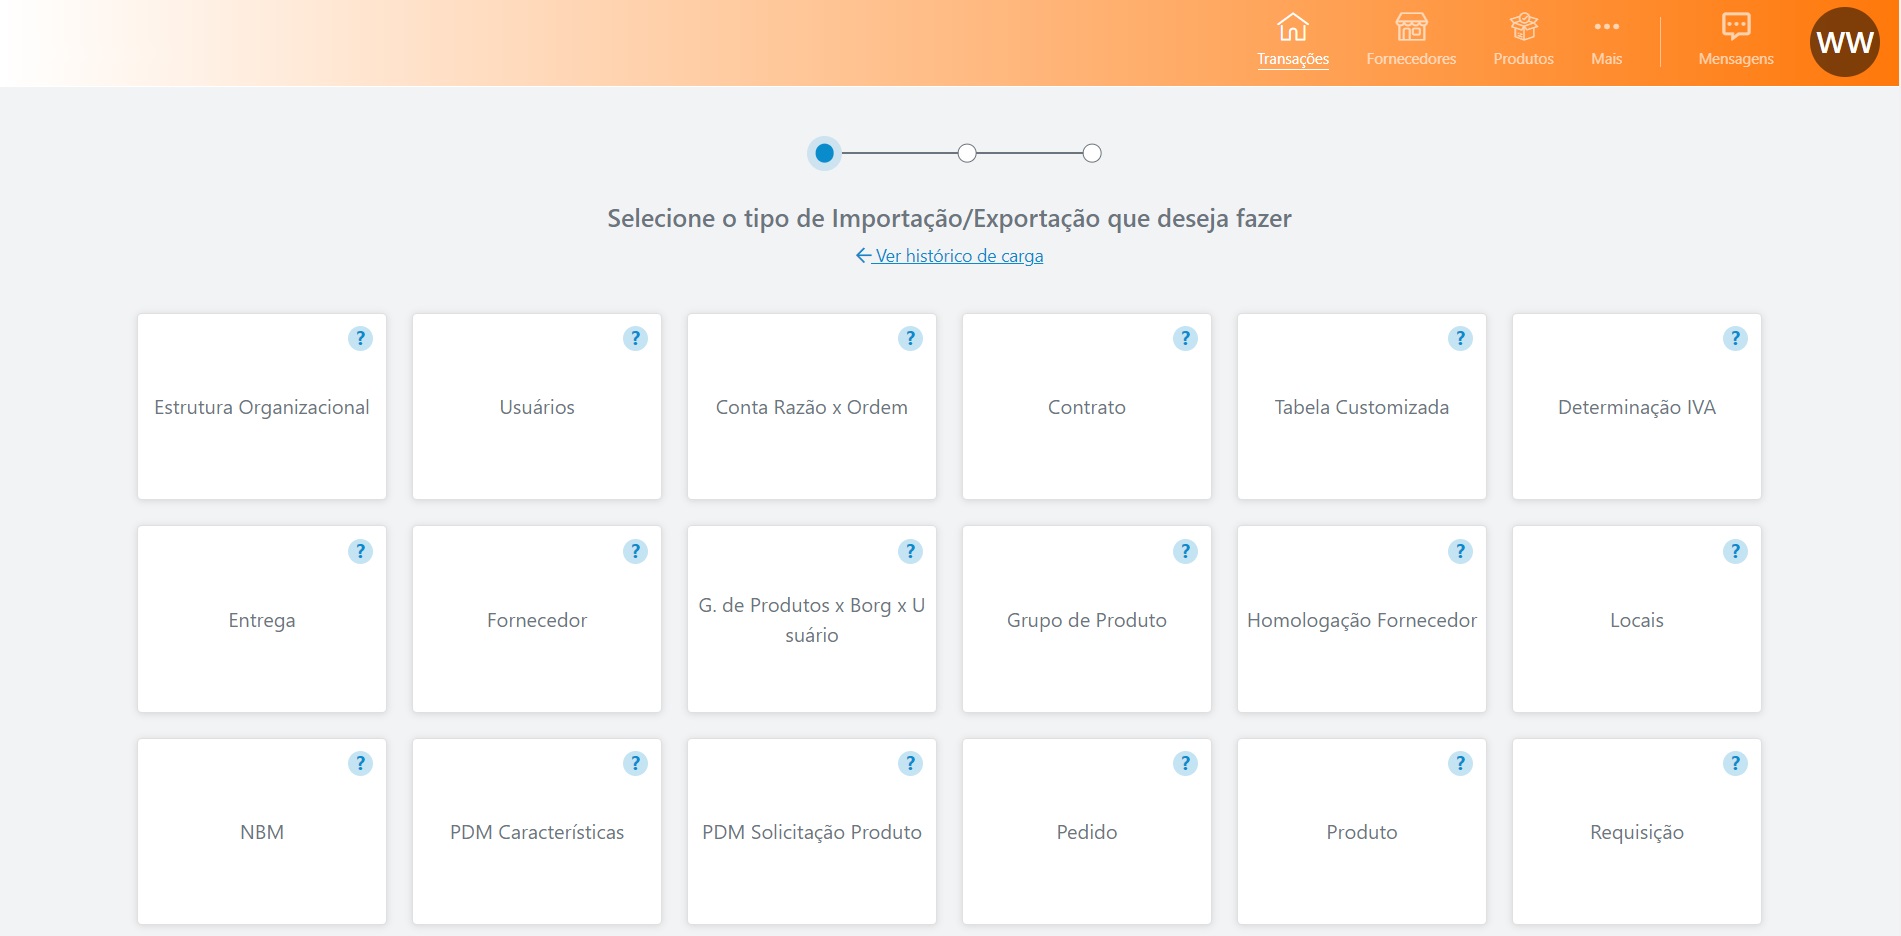Open help for Grupo de Produto card
Image resolution: width=1901 pixels, height=936 pixels.
click(1185, 552)
